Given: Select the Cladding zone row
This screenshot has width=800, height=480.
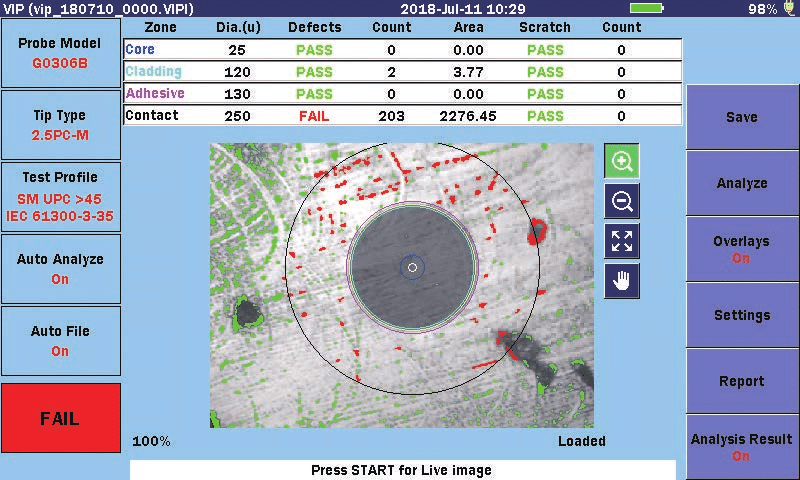Looking at the screenshot, I should [402, 71].
